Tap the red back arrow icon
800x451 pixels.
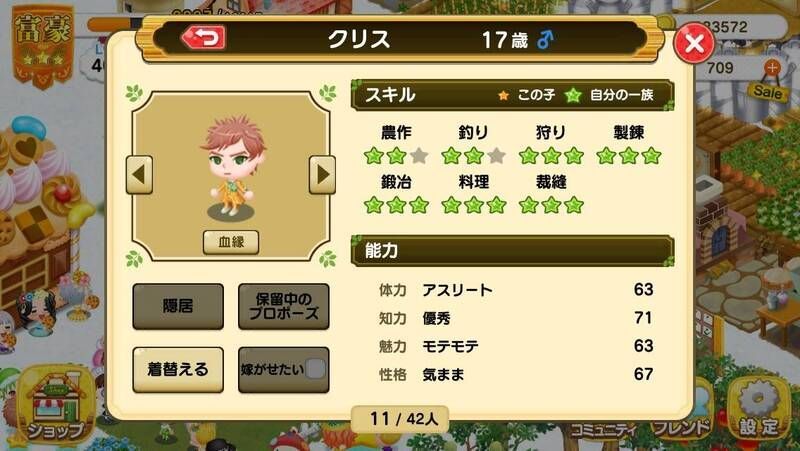tap(204, 38)
